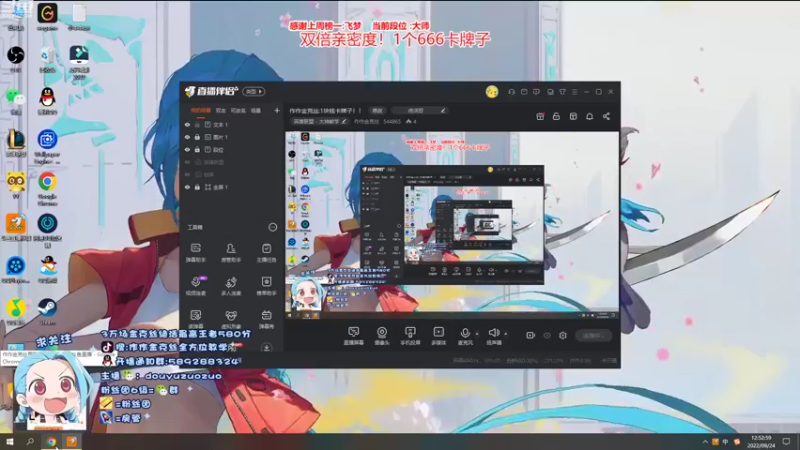This screenshot has height=450, width=800.
Task: Open the Windows Start menu
Action: pyautogui.click(x=9, y=442)
